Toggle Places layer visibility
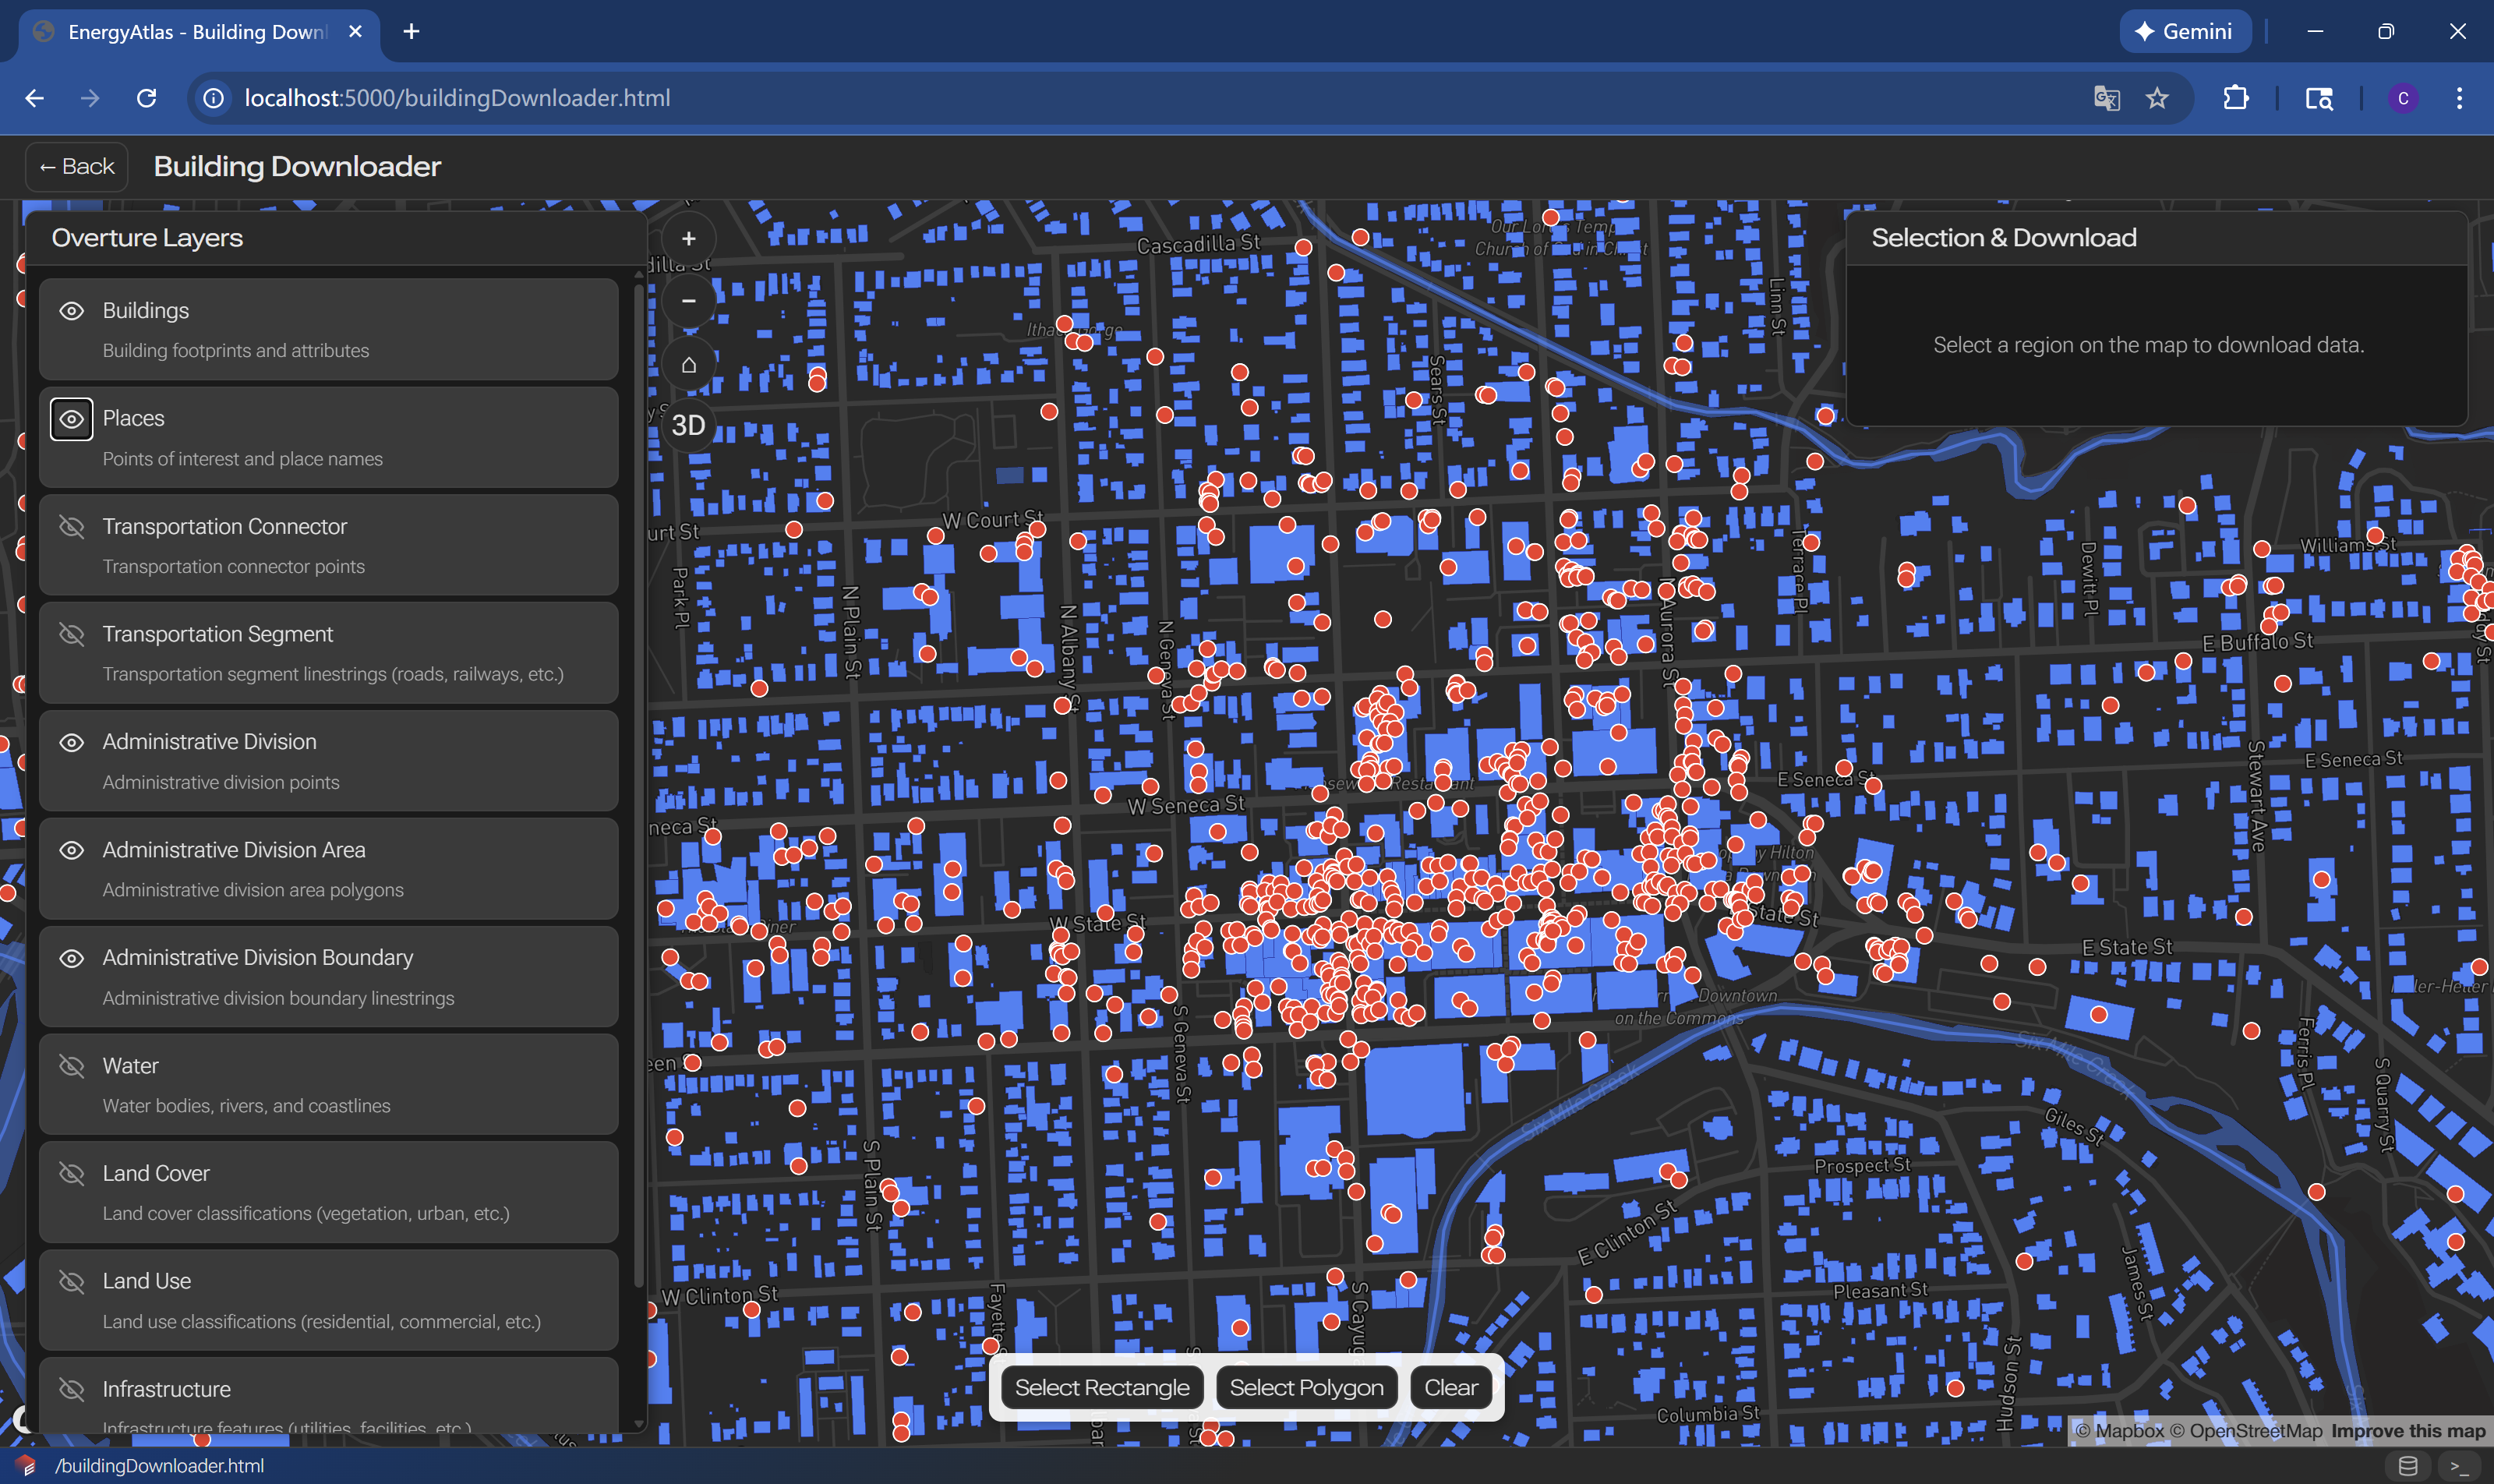This screenshot has width=2494, height=1484. pos(71,419)
